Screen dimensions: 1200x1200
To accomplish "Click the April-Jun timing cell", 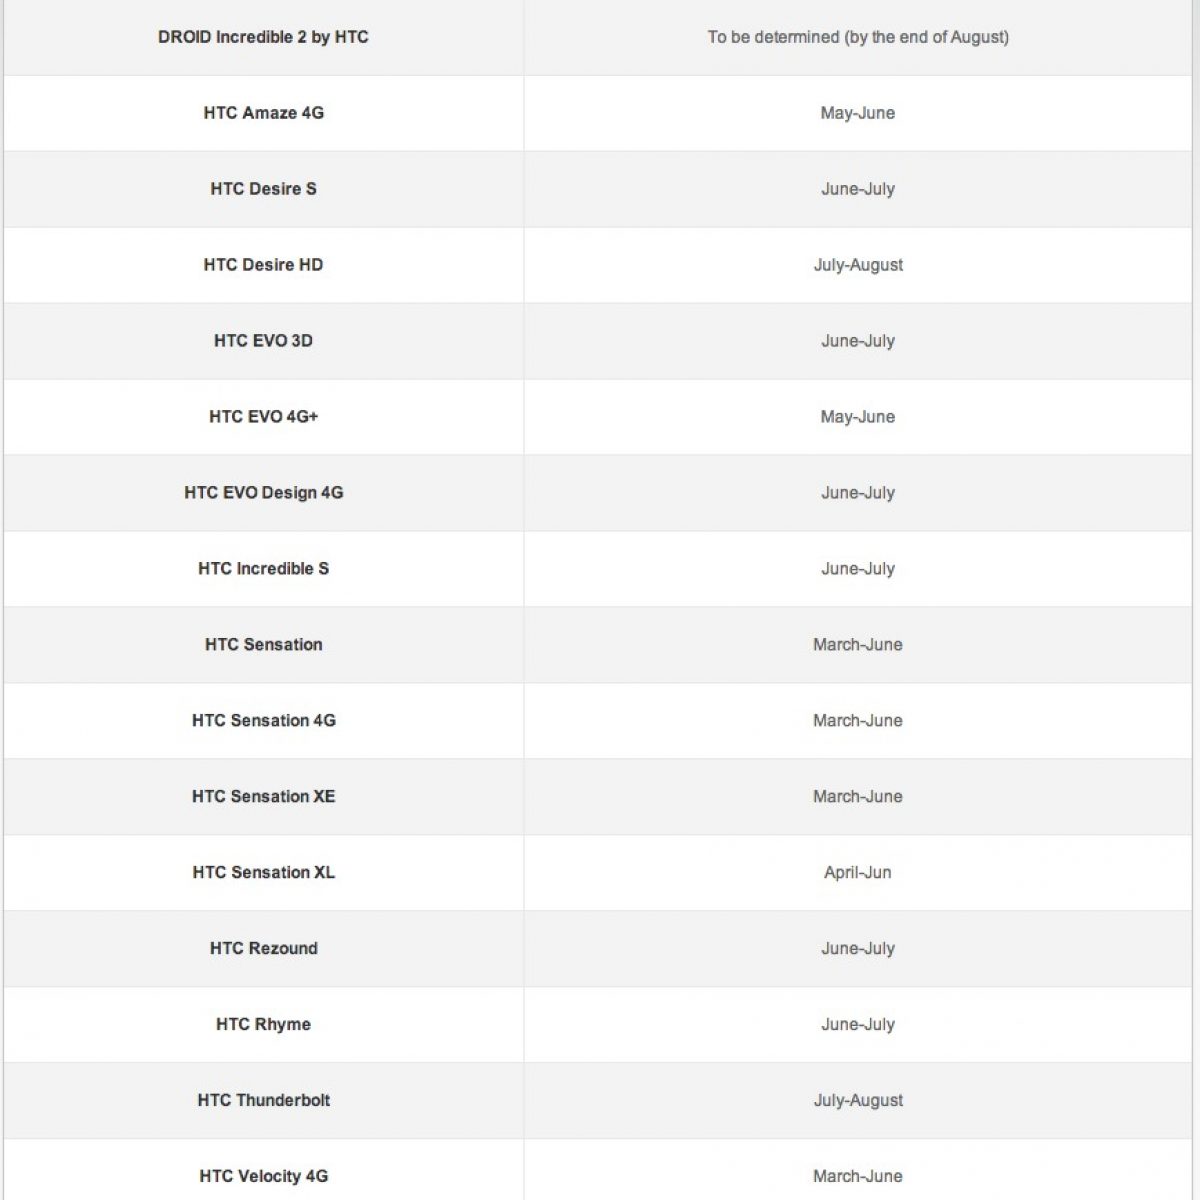I will coord(858,873).
